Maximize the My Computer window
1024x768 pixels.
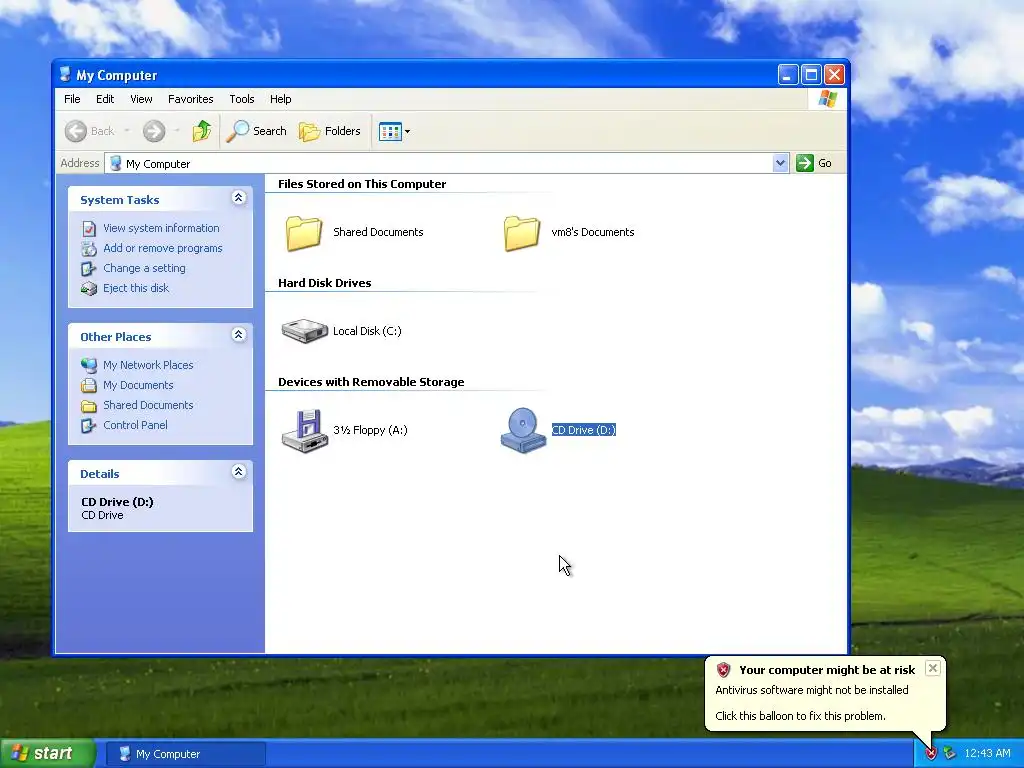(811, 74)
